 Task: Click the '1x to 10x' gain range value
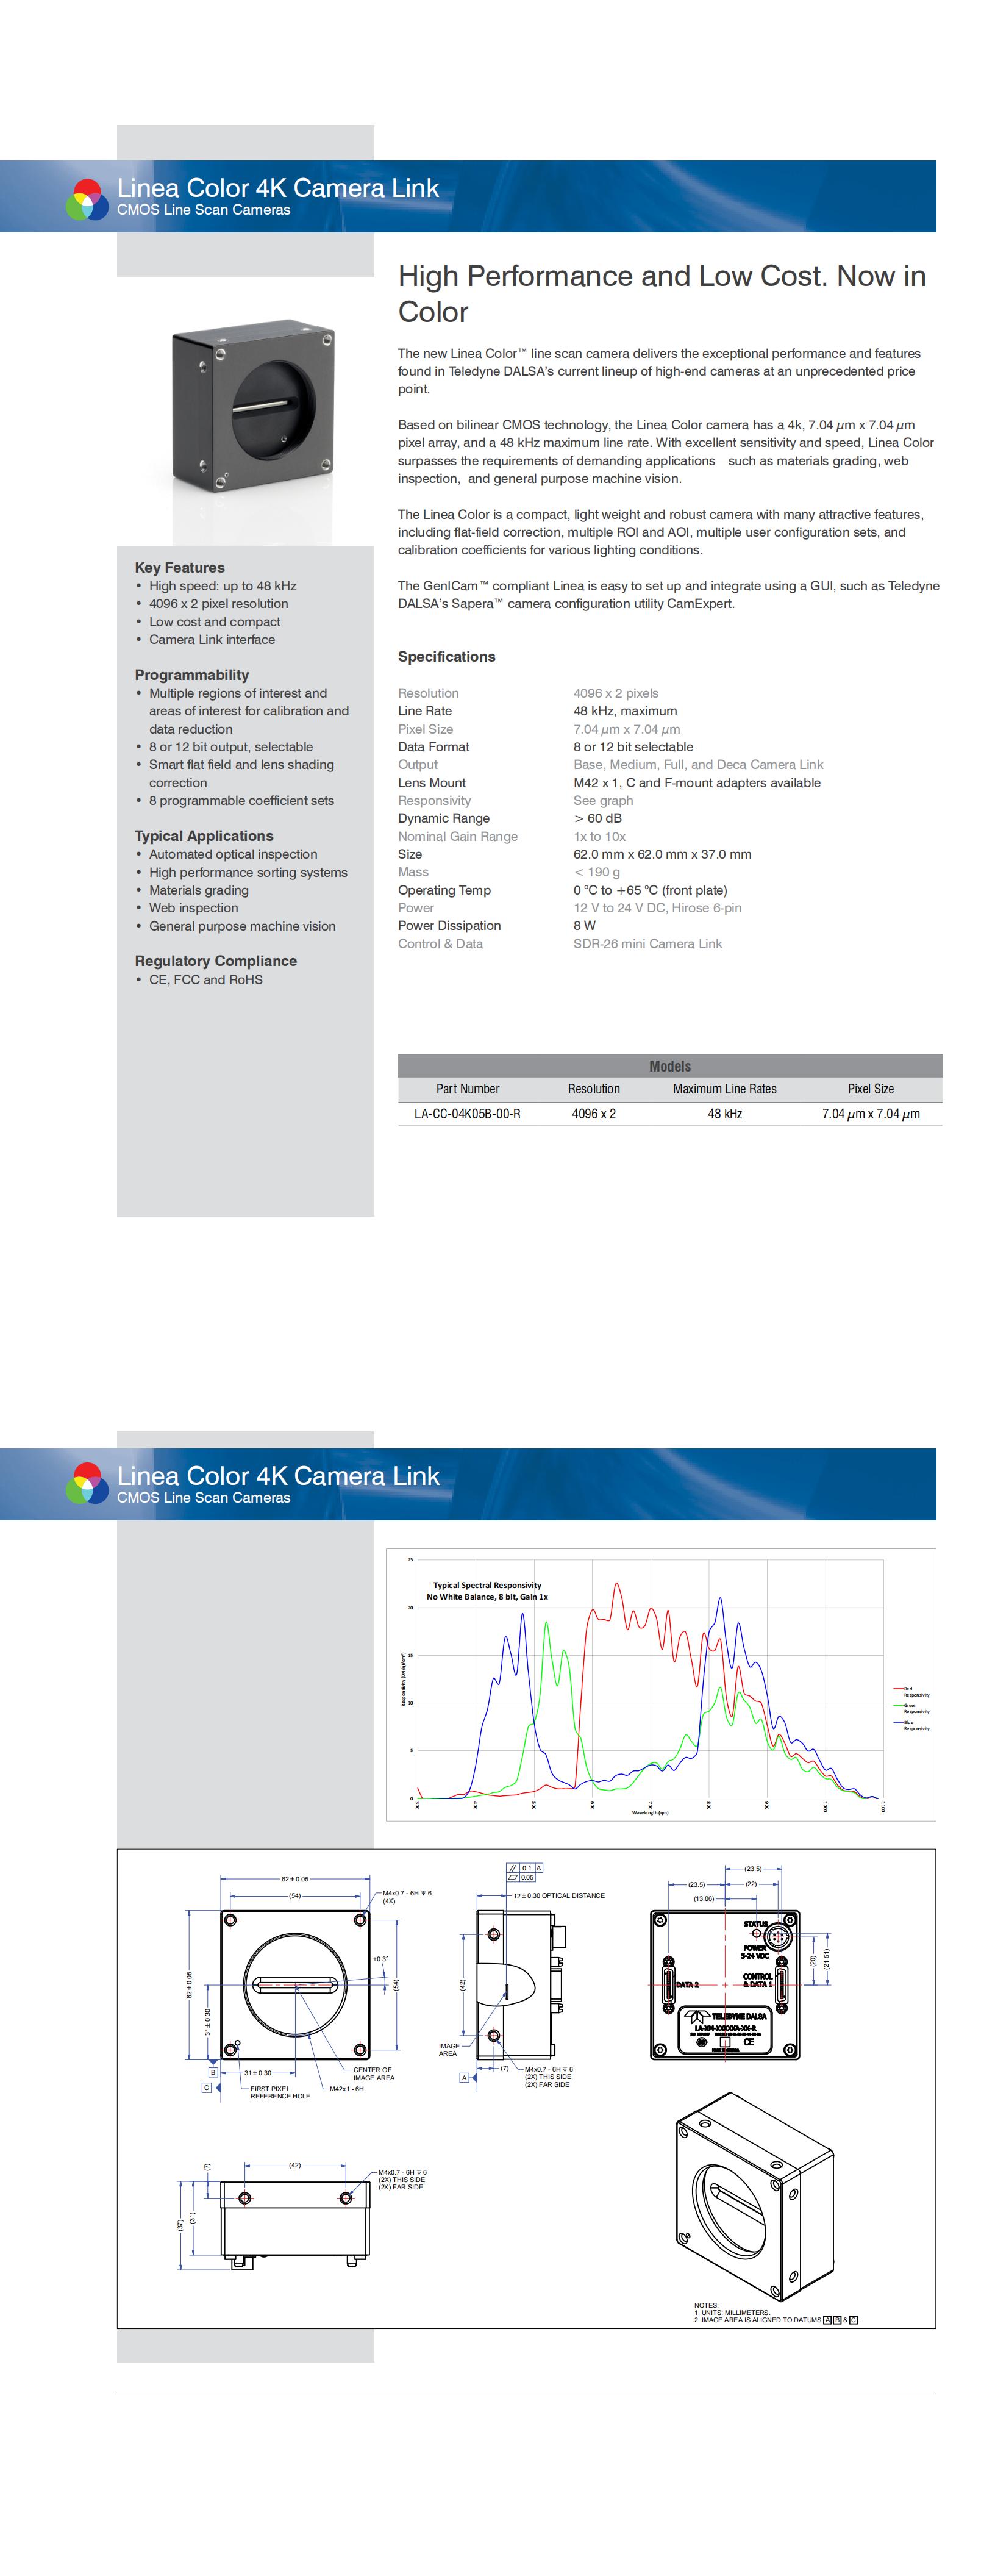pyautogui.click(x=599, y=836)
